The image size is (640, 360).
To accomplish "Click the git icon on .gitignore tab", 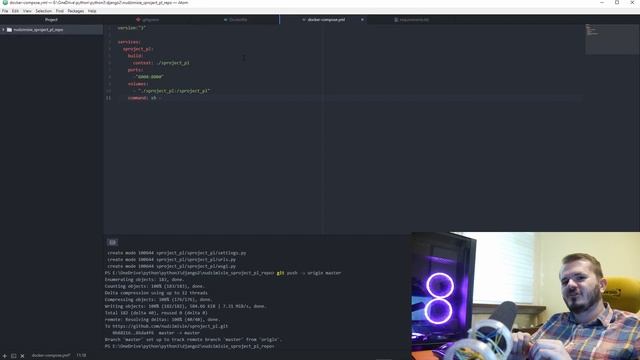I will [x=138, y=20].
